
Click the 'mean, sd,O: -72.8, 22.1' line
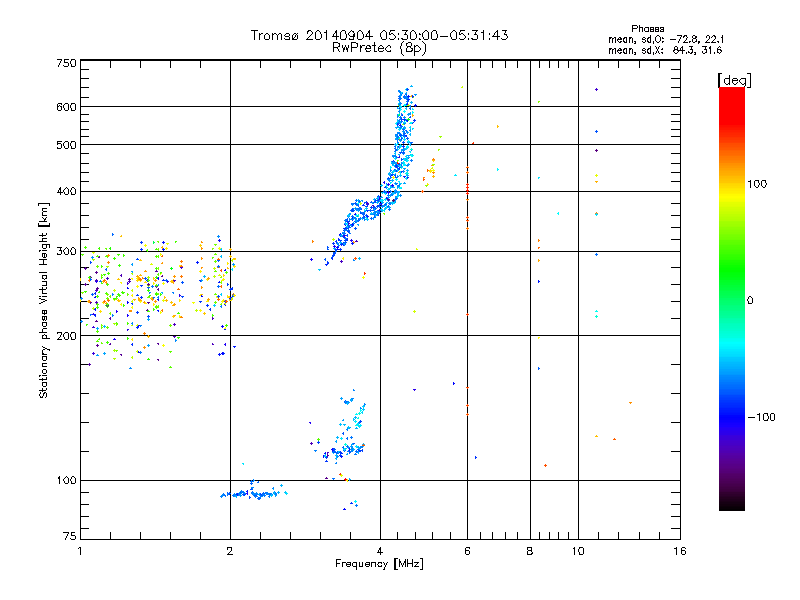(666, 39)
